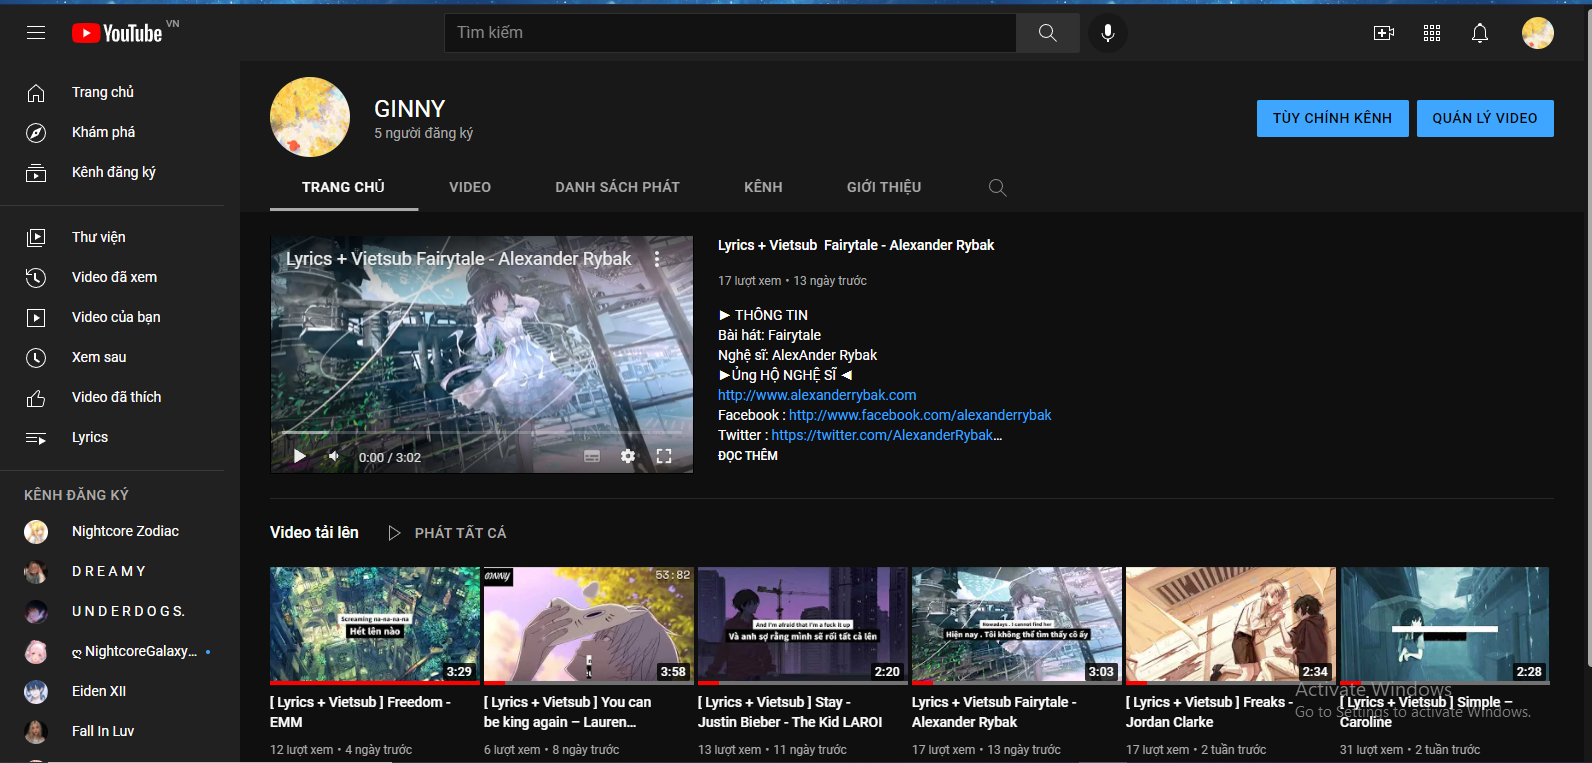Expand description with ĐỌC THÊM

(x=748, y=455)
